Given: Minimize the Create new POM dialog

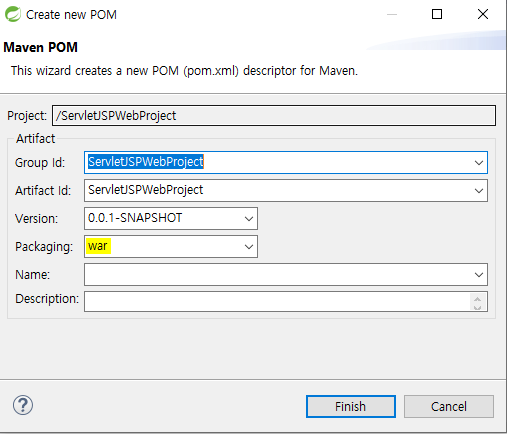Looking at the screenshot, I should point(392,14).
